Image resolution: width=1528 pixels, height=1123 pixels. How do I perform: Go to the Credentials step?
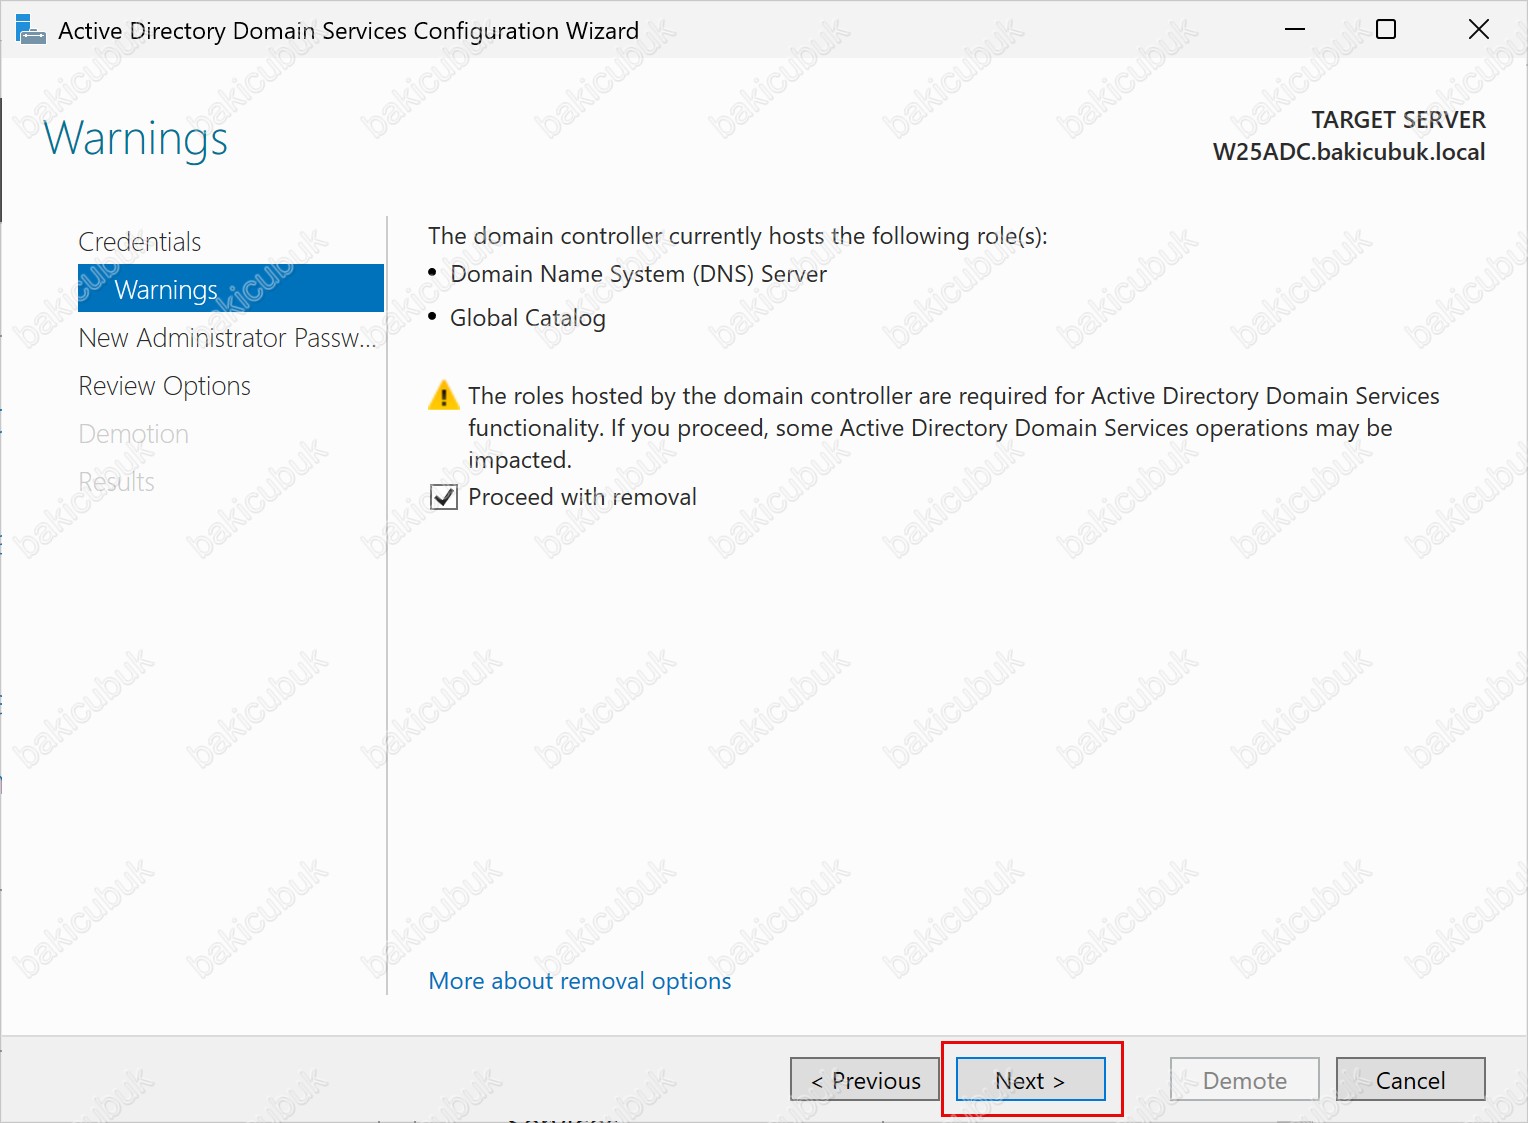(140, 242)
